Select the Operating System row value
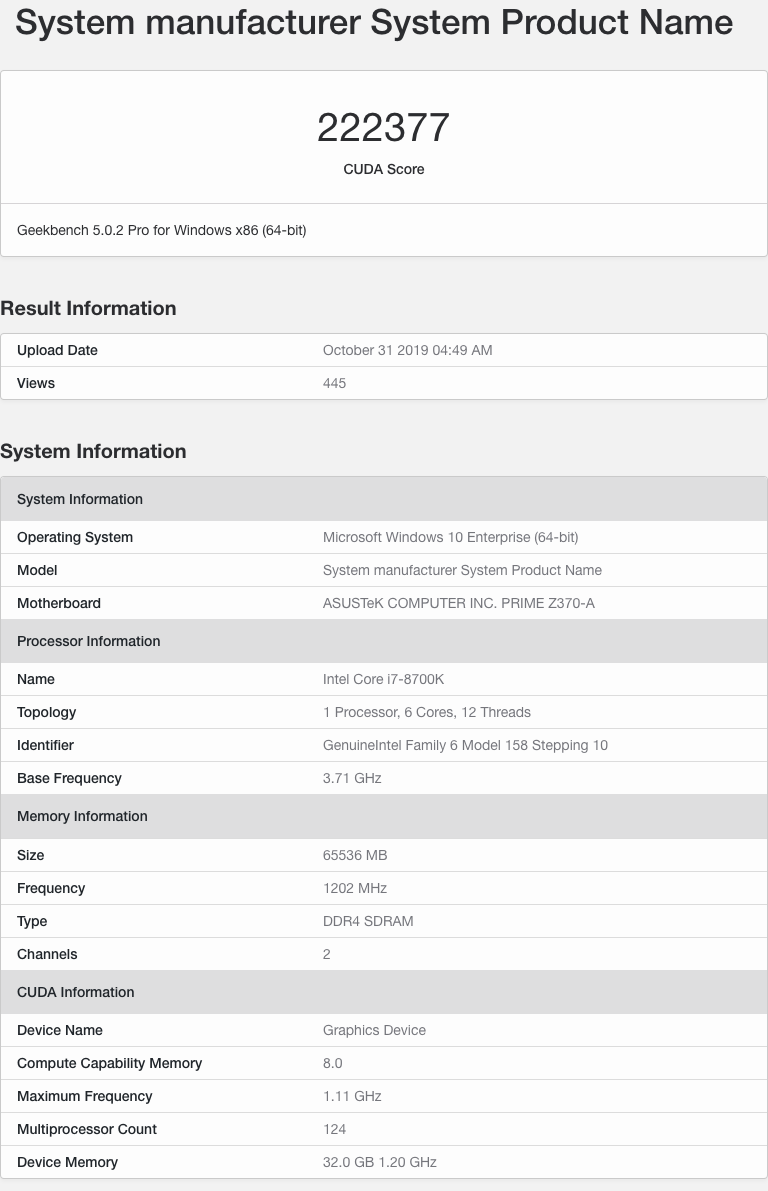 tap(450, 538)
